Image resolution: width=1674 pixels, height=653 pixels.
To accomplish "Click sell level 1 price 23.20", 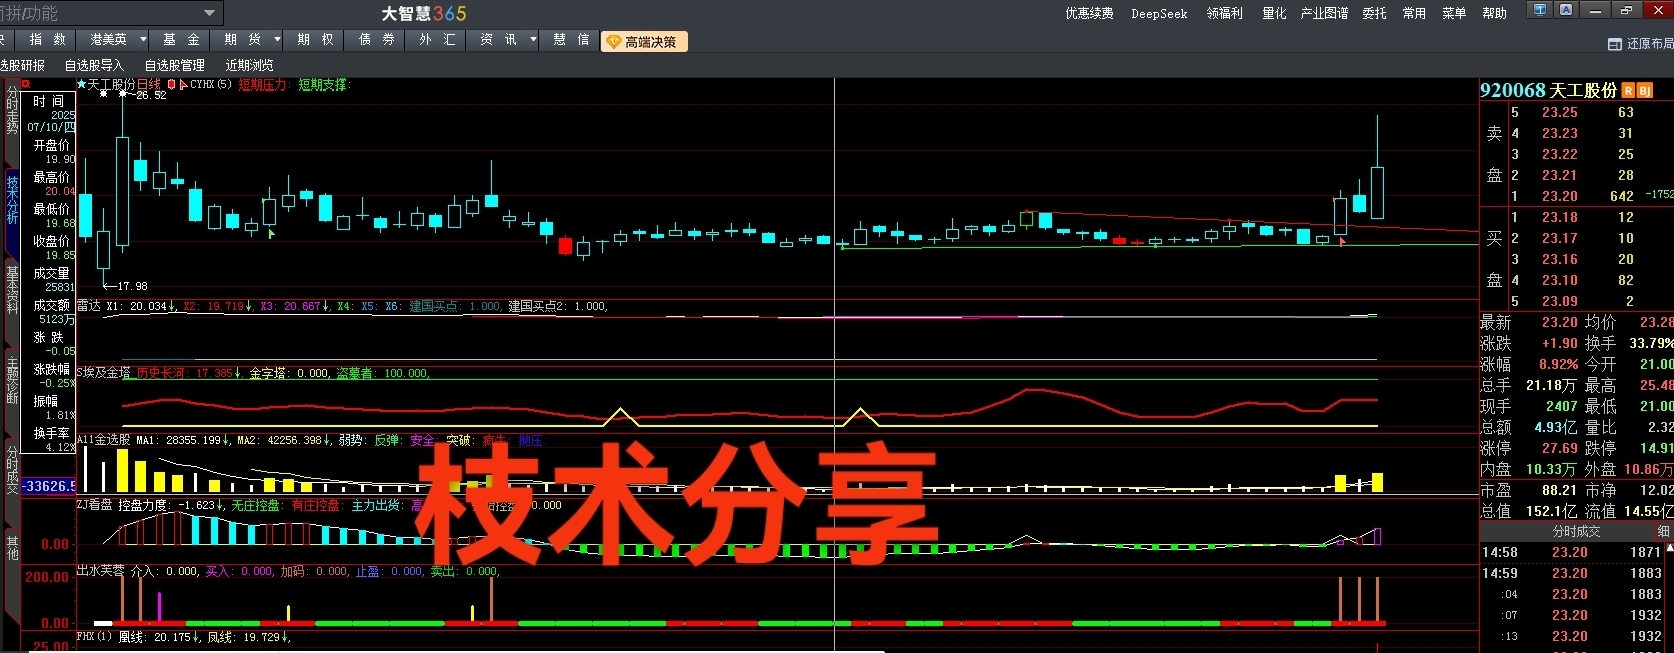I will point(1559,196).
